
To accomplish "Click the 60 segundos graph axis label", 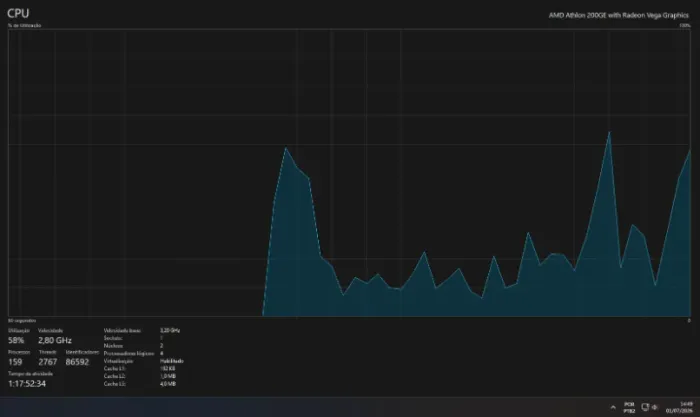I will [x=22, y=321].
